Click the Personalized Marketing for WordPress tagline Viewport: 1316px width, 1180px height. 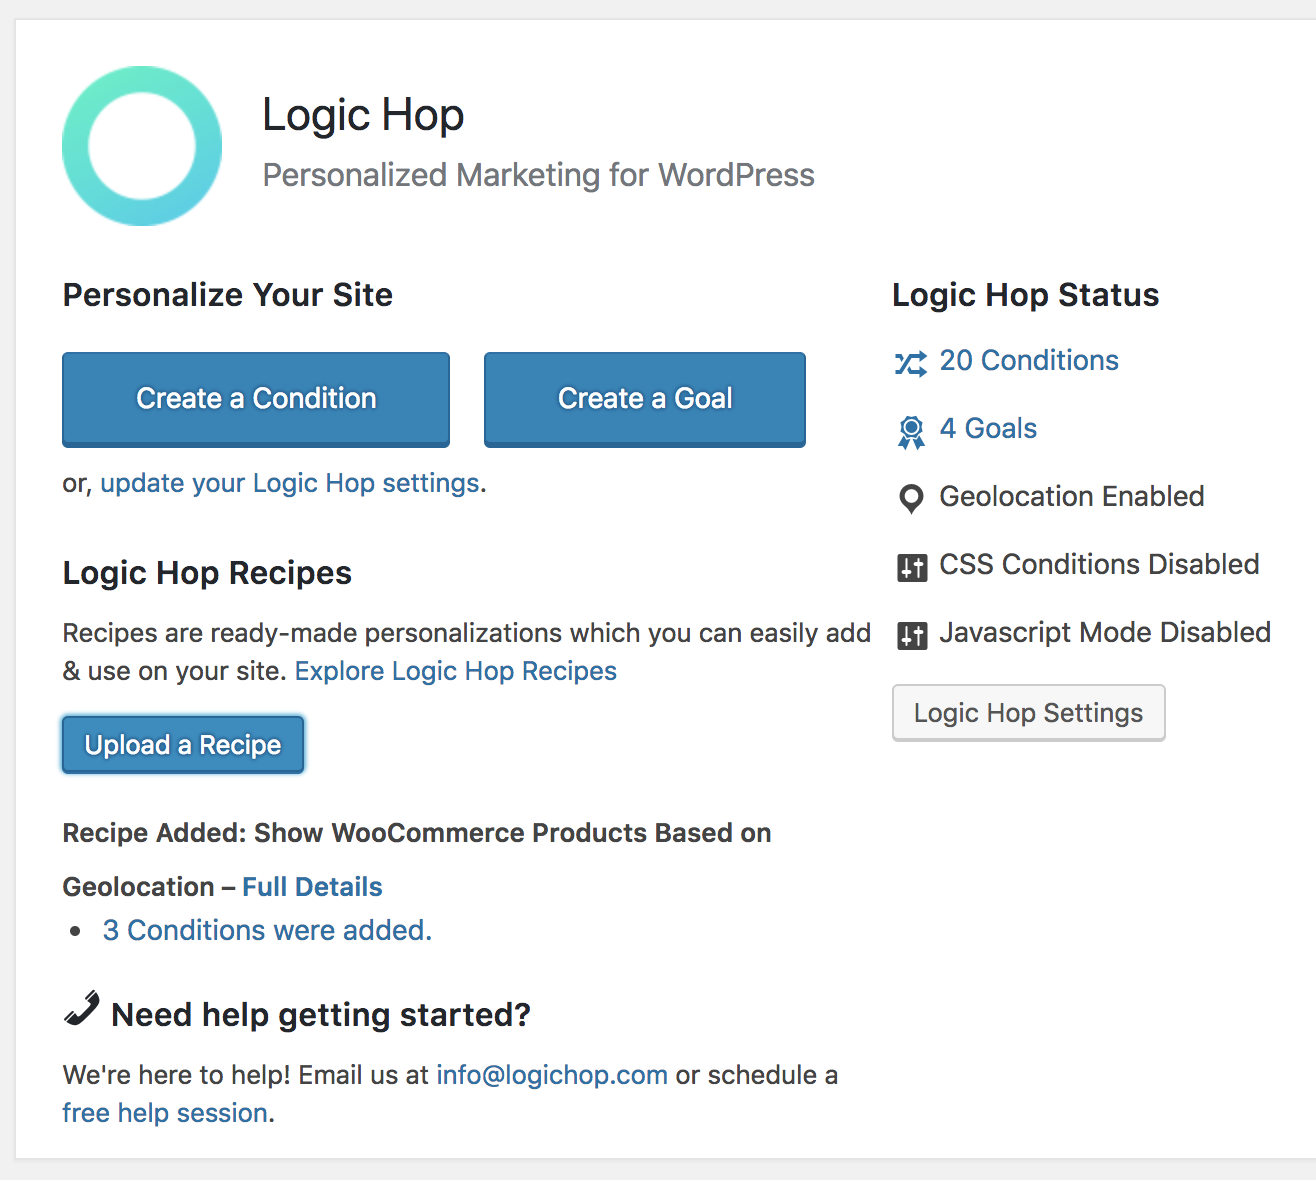(x=539, y=175)
